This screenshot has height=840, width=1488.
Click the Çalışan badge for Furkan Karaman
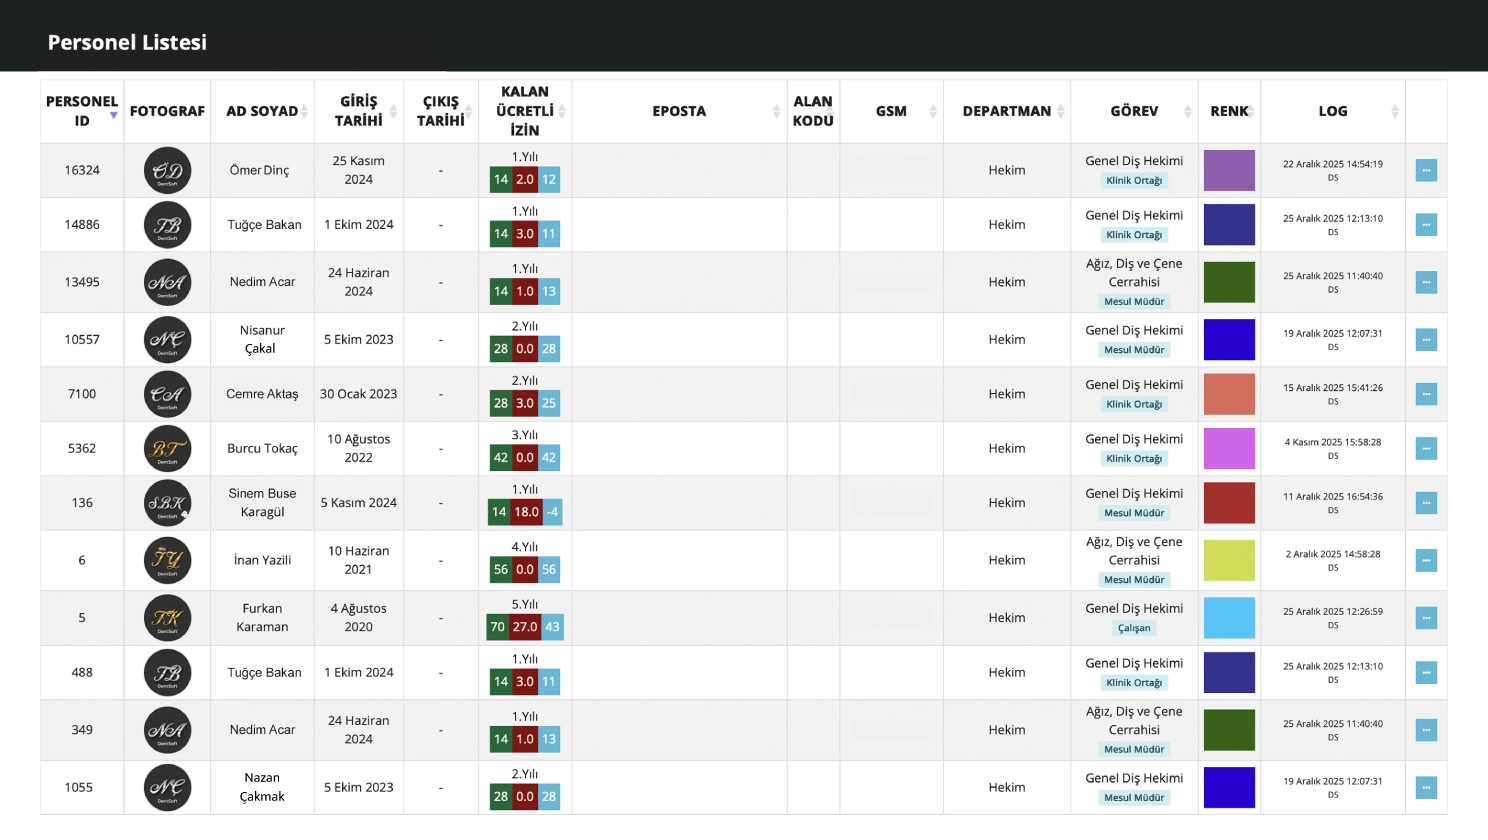1134,629
